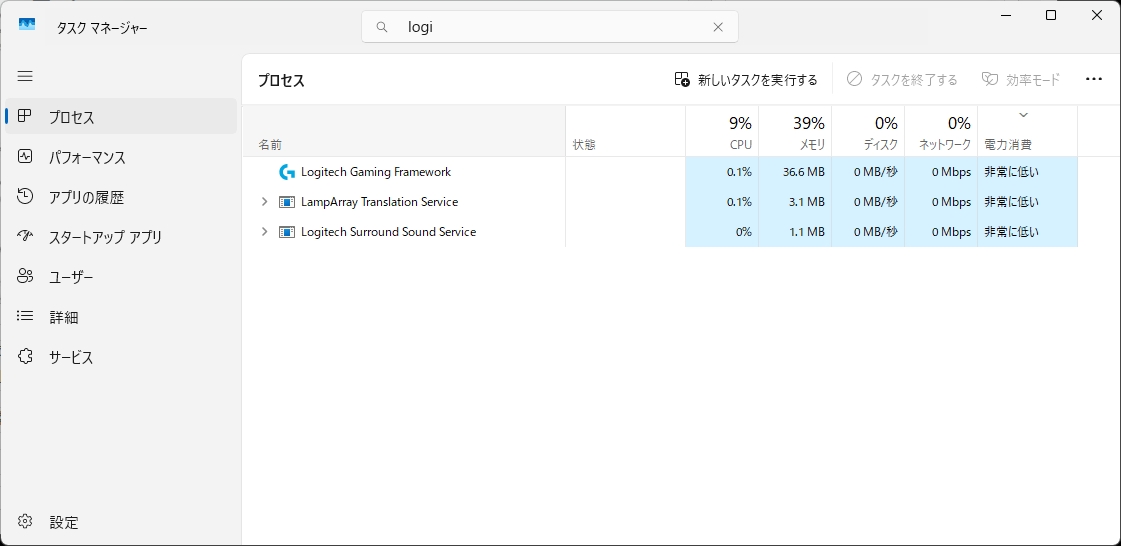Click the 3.1 MB memory value

coord(806,202)
